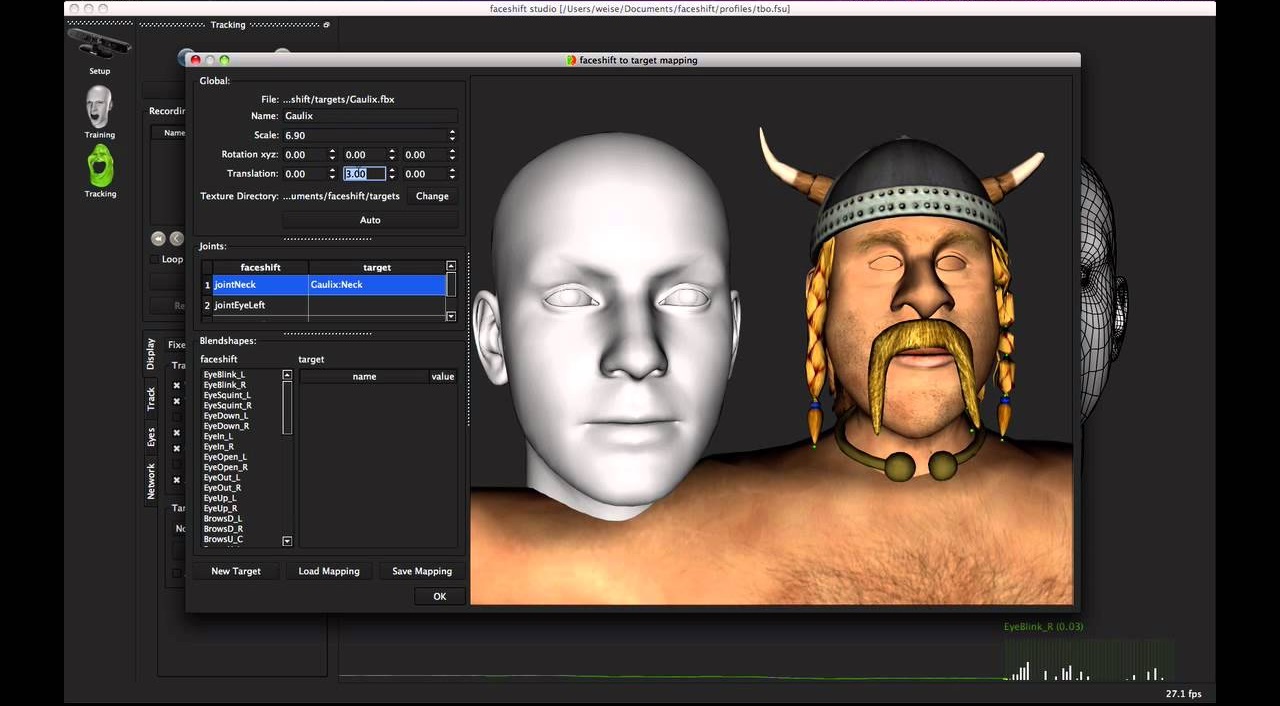Confirm the mapping dialog with OK
This screenshot has height=706, width=1280.
(x=440, y=596)
